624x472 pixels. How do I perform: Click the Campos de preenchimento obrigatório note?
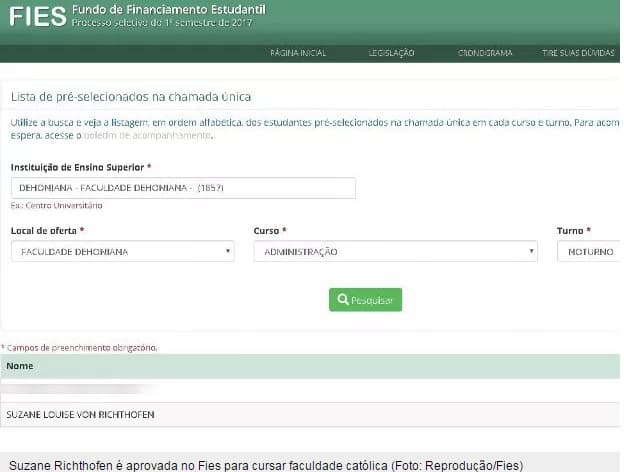pyautogui.click(x=80, y=347)
